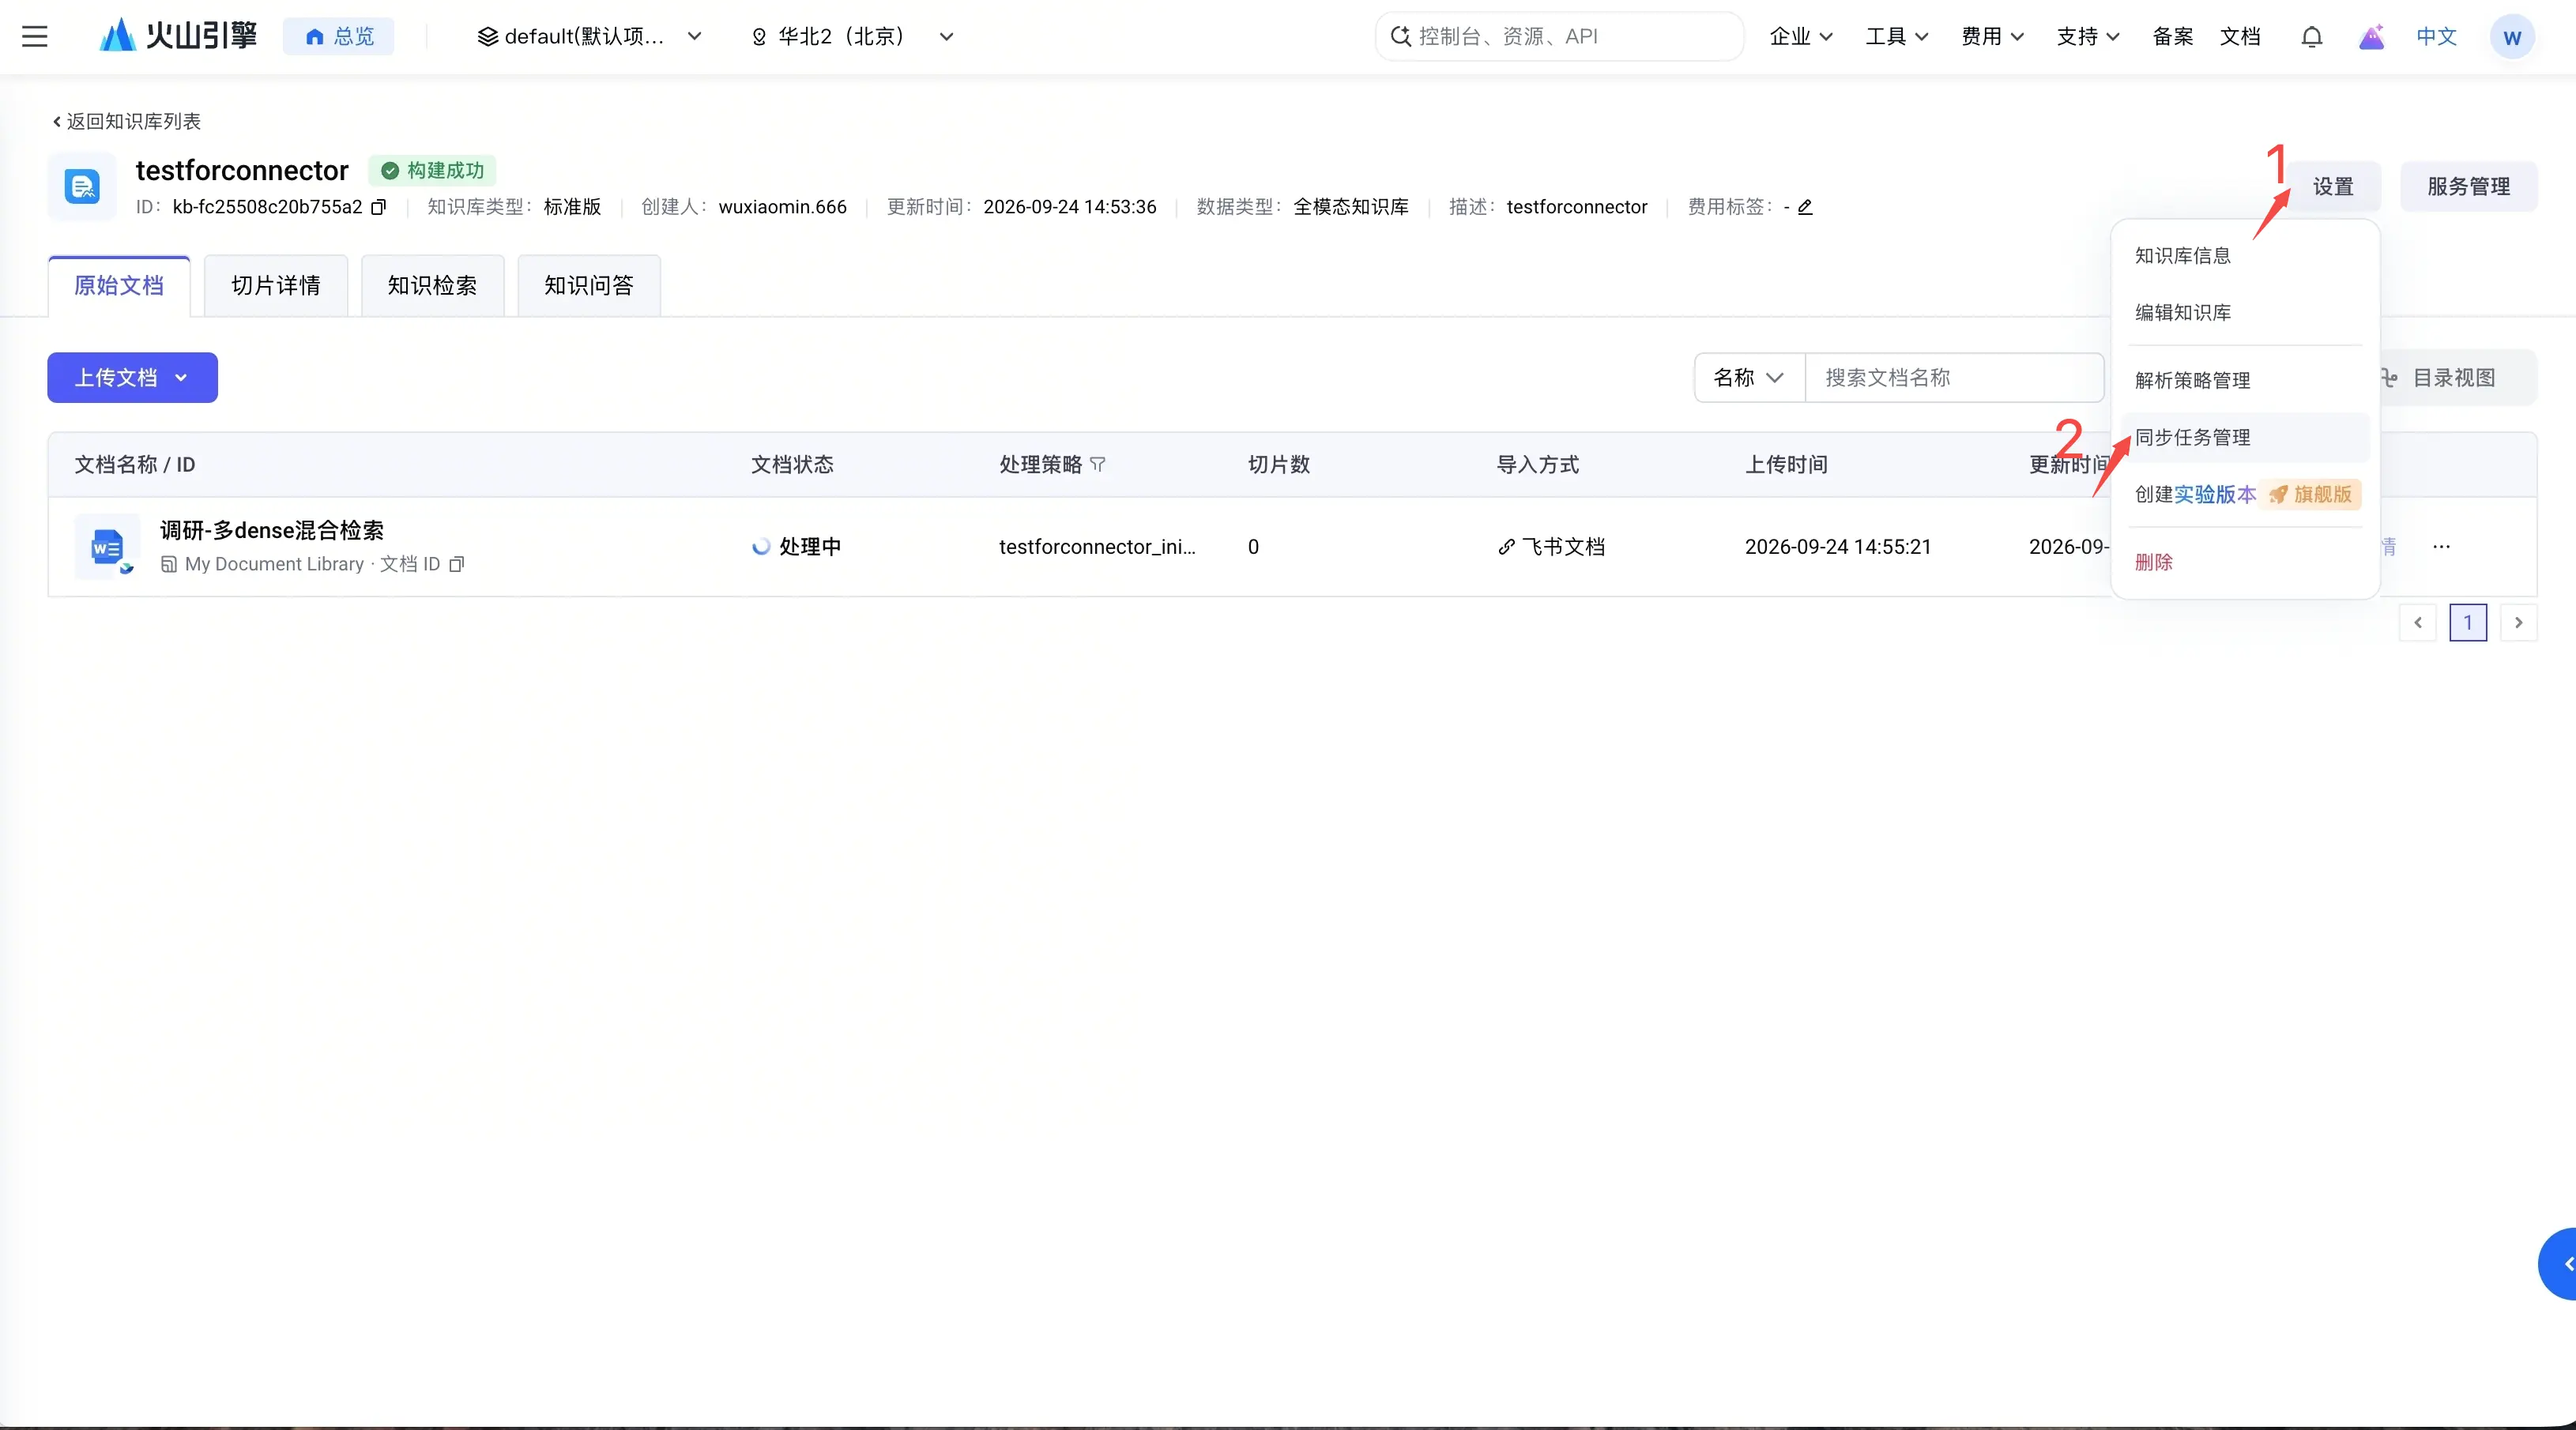Screen dimensions: 2576x1430
Task: Select 编辑知识库 in settings menu
Action: (2244, 313)
